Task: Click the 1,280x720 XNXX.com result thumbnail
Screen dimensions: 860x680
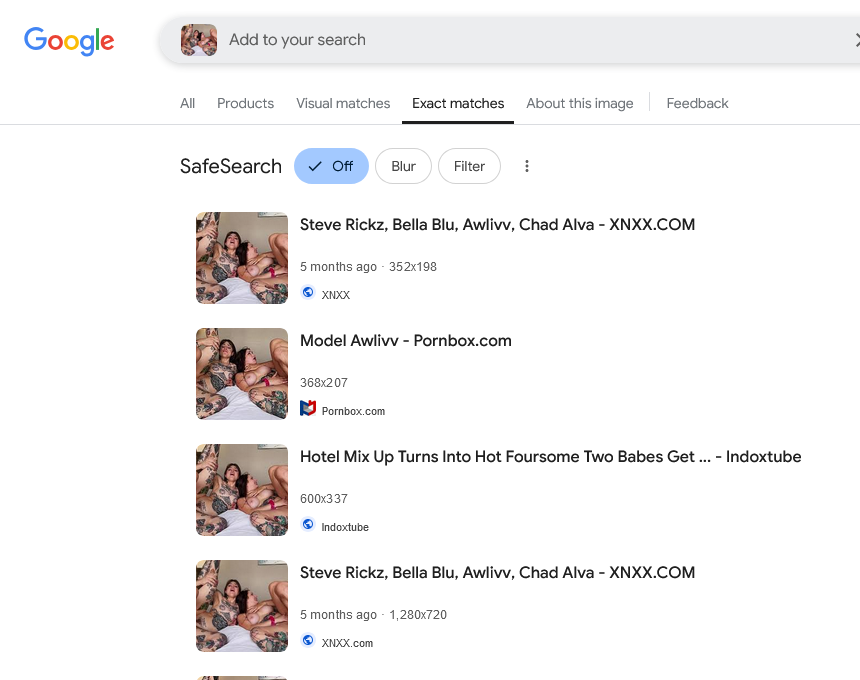Action: pyautogui.click(x=242, y=606)
